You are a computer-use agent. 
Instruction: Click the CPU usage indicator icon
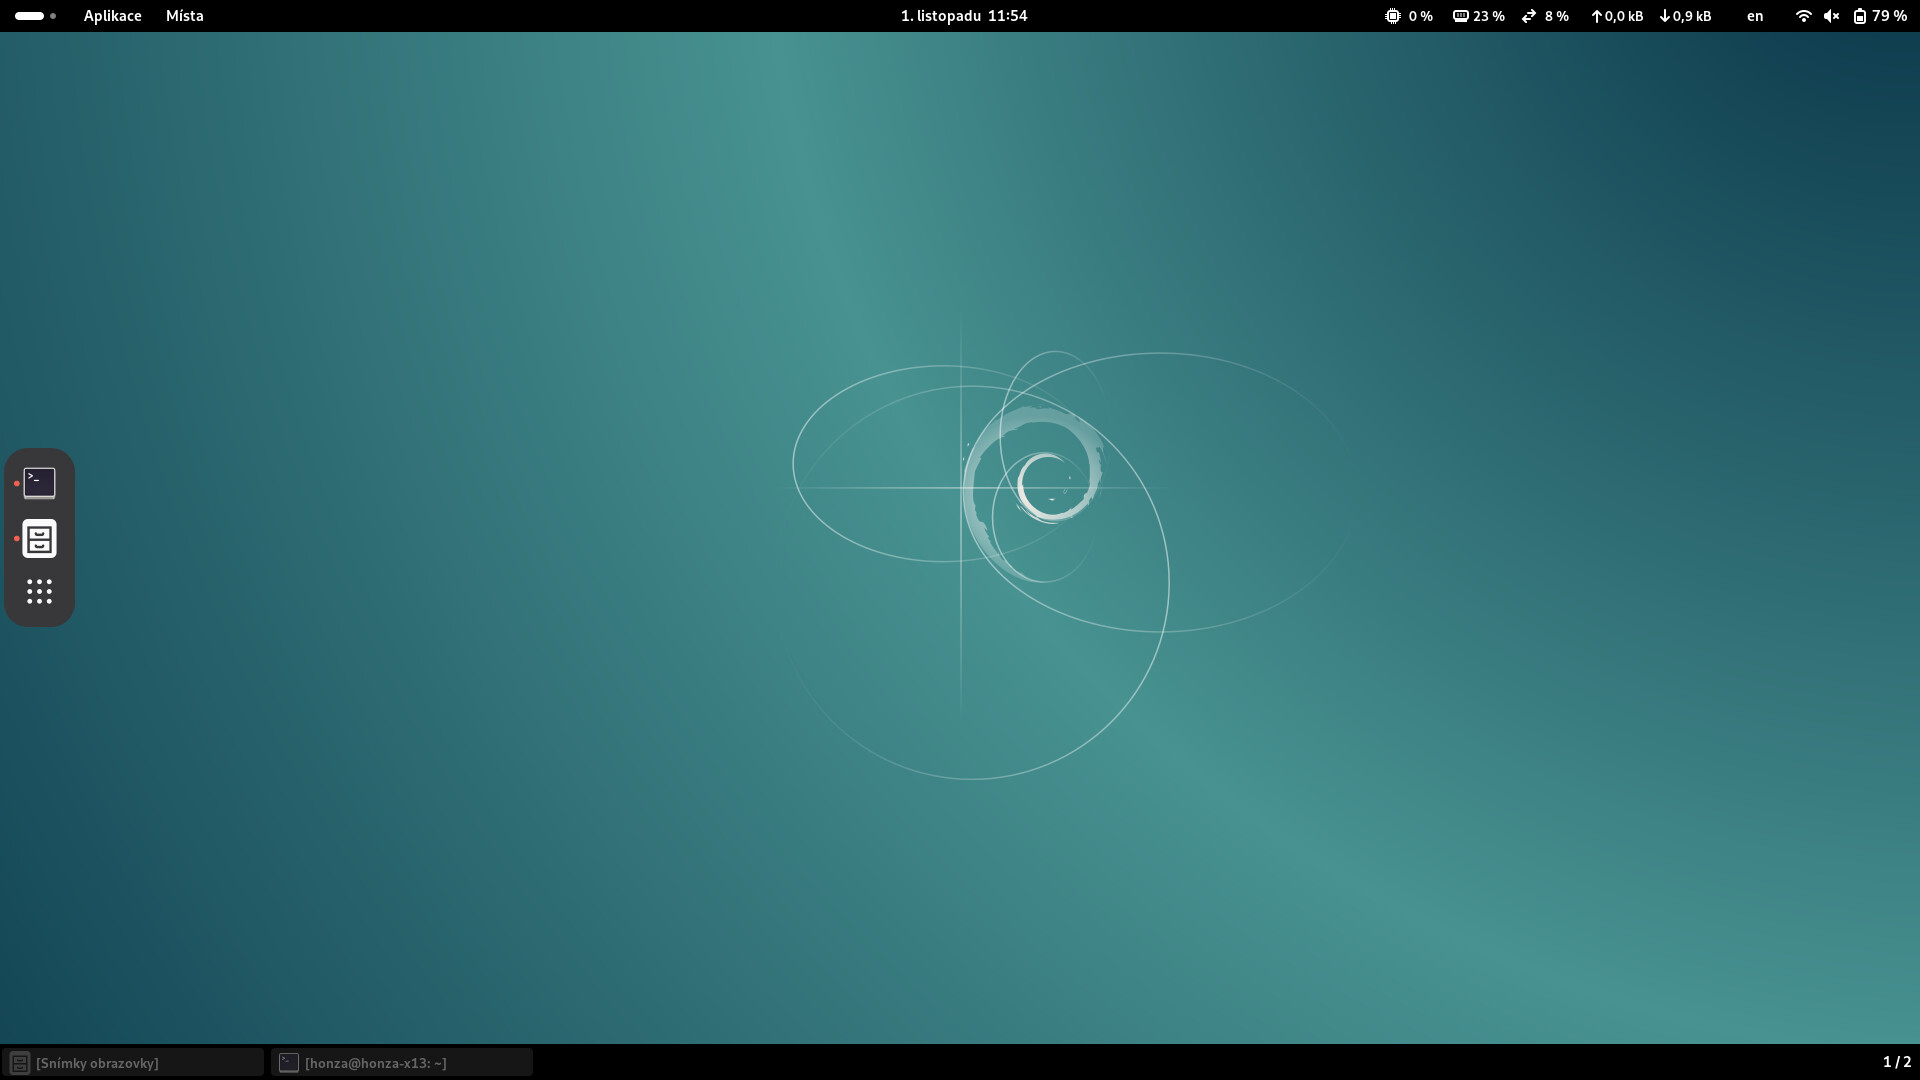pyautogui.click(x=1392, y=16)
